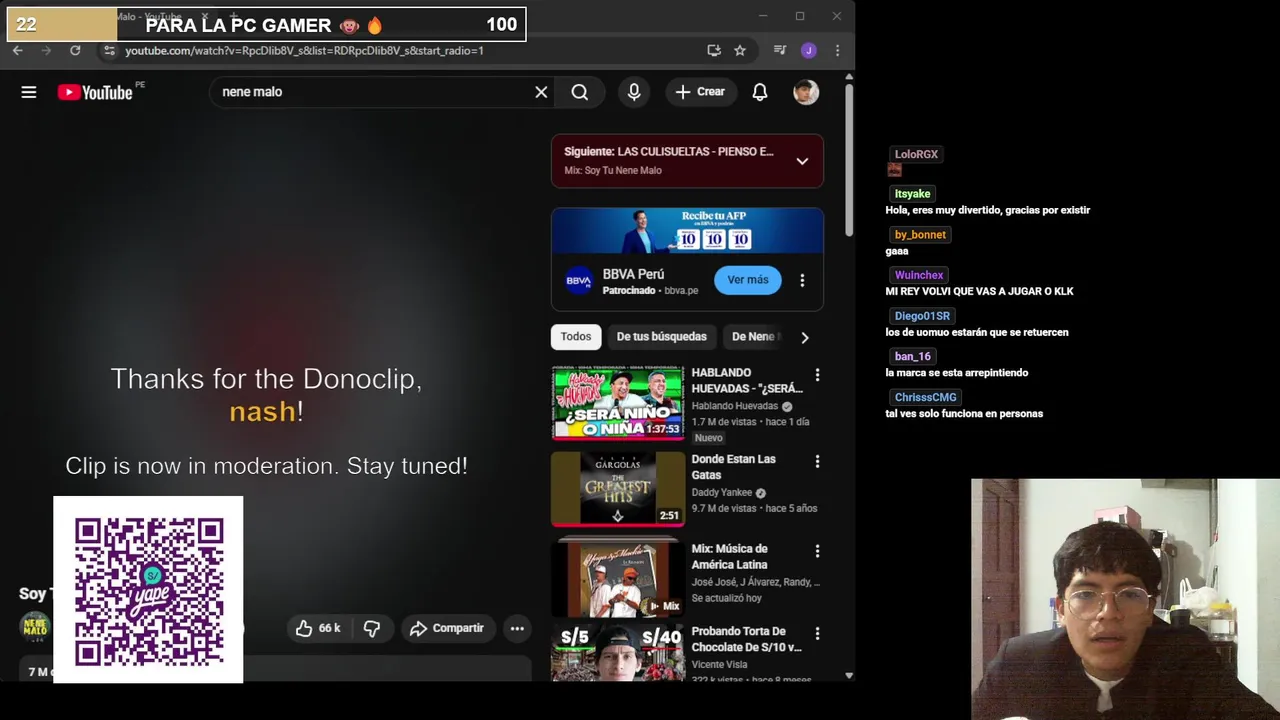Bookmark this page with the star icon

point(740,50)
